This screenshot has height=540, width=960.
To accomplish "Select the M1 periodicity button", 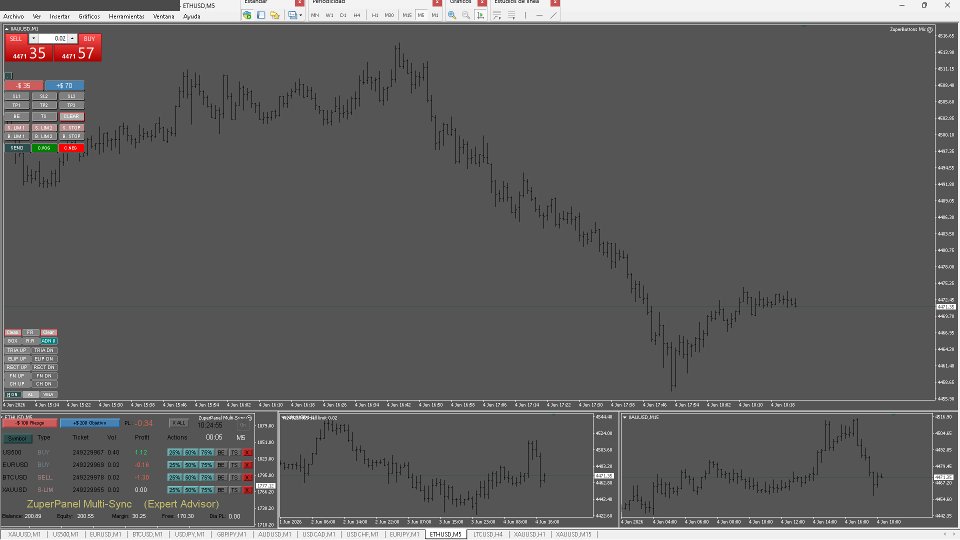I will [x=435, y=15].
